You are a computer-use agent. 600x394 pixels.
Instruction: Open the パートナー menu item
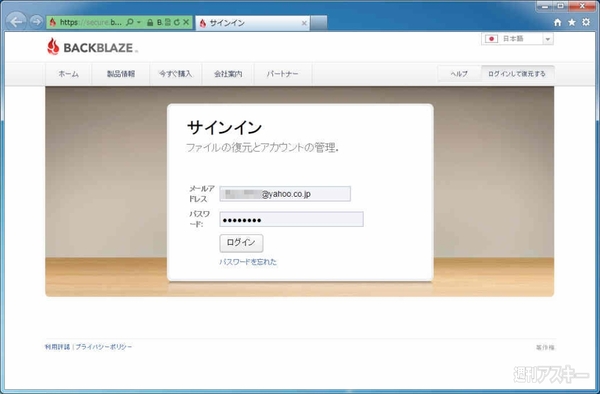(x=282, y=74)
